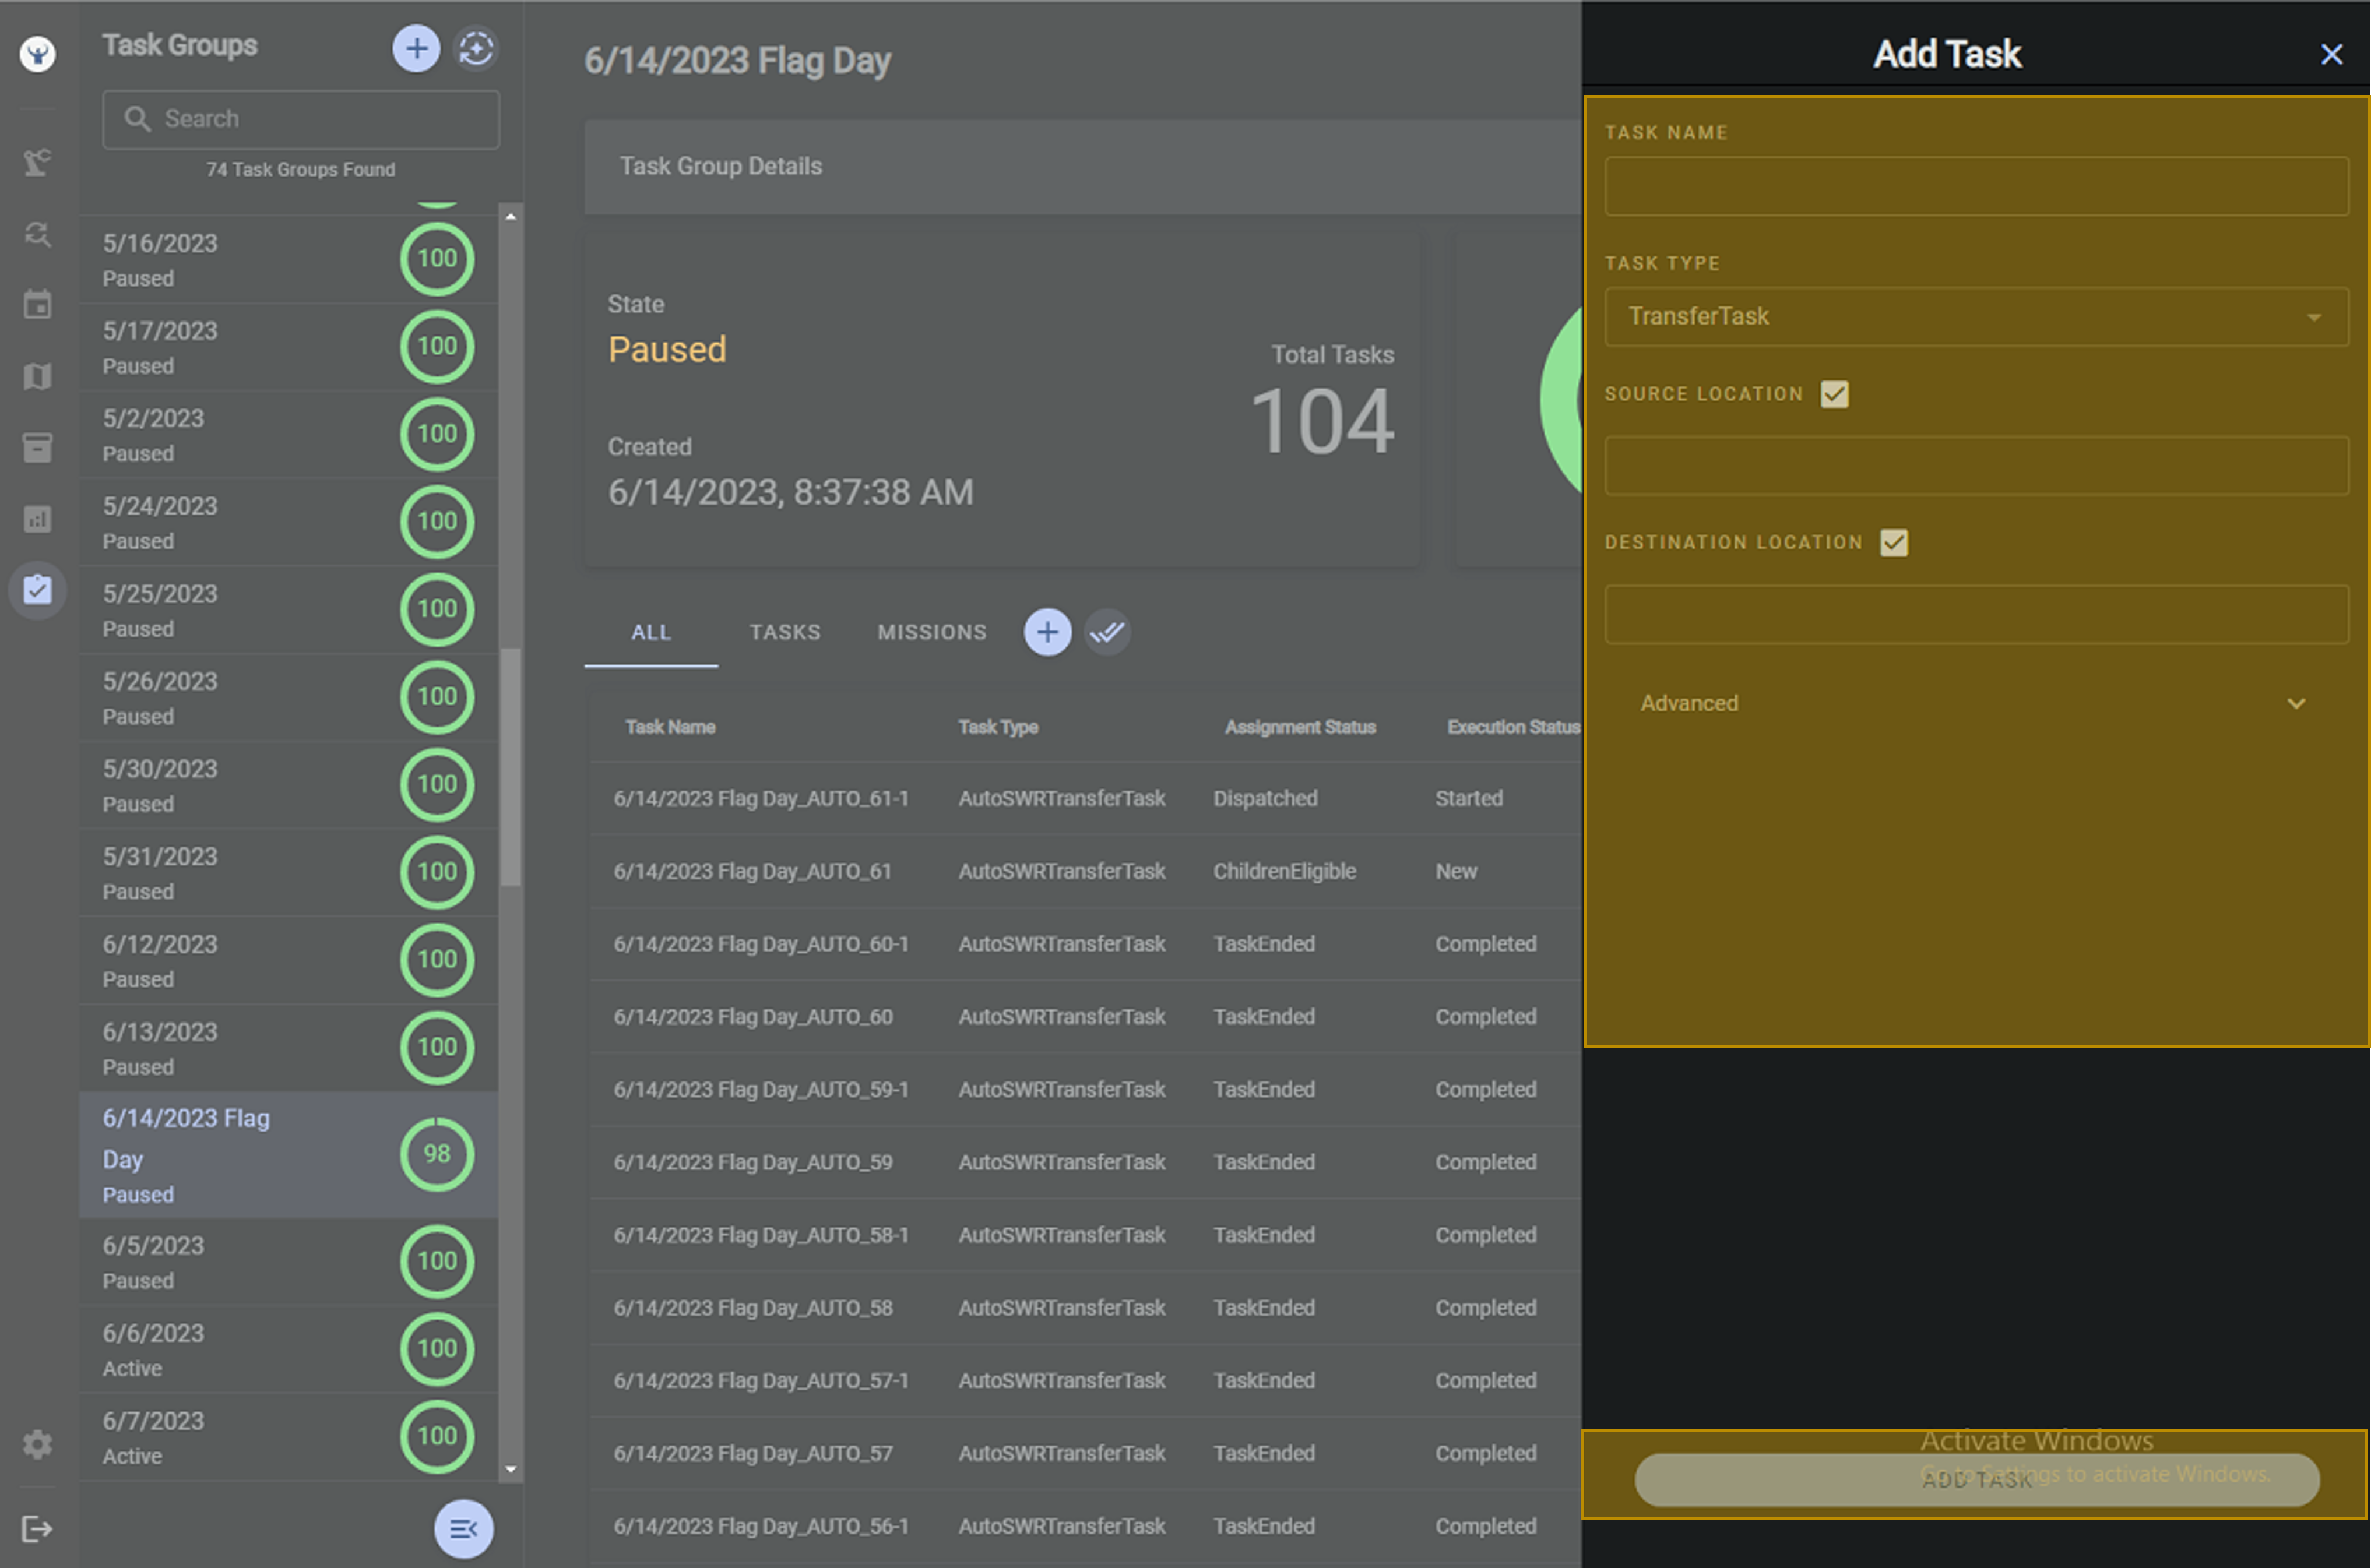Viewport: 2371px width, 1568px height.
Task: Uncheck the Destination Location checkbox
Action: tap(1893, 543)
